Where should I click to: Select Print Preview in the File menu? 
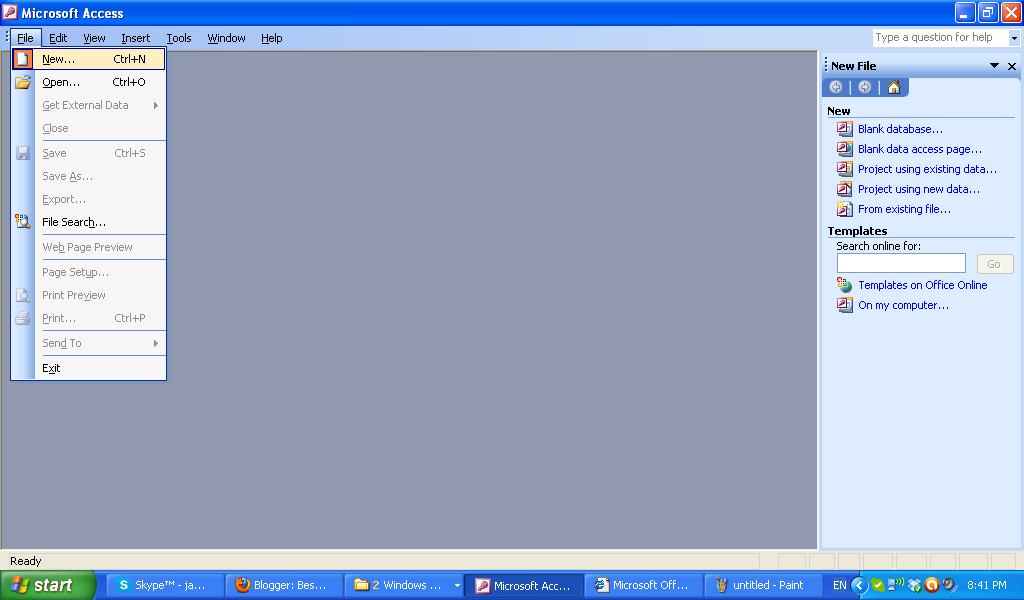(x=74, y=295)
